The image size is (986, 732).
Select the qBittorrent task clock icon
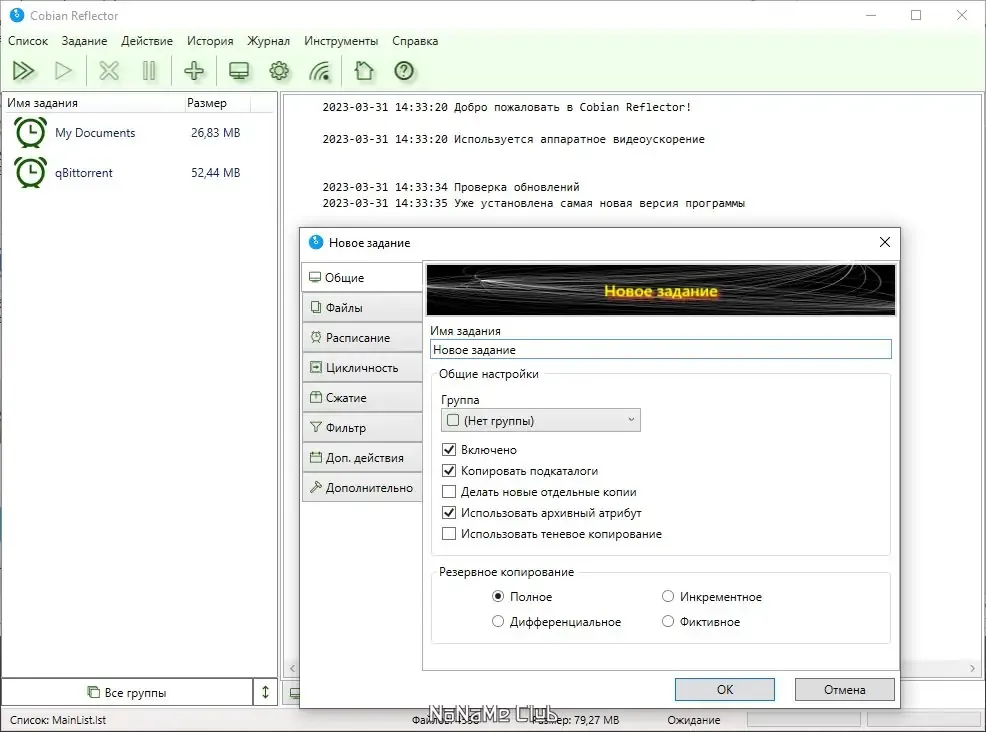click(30, 172)
